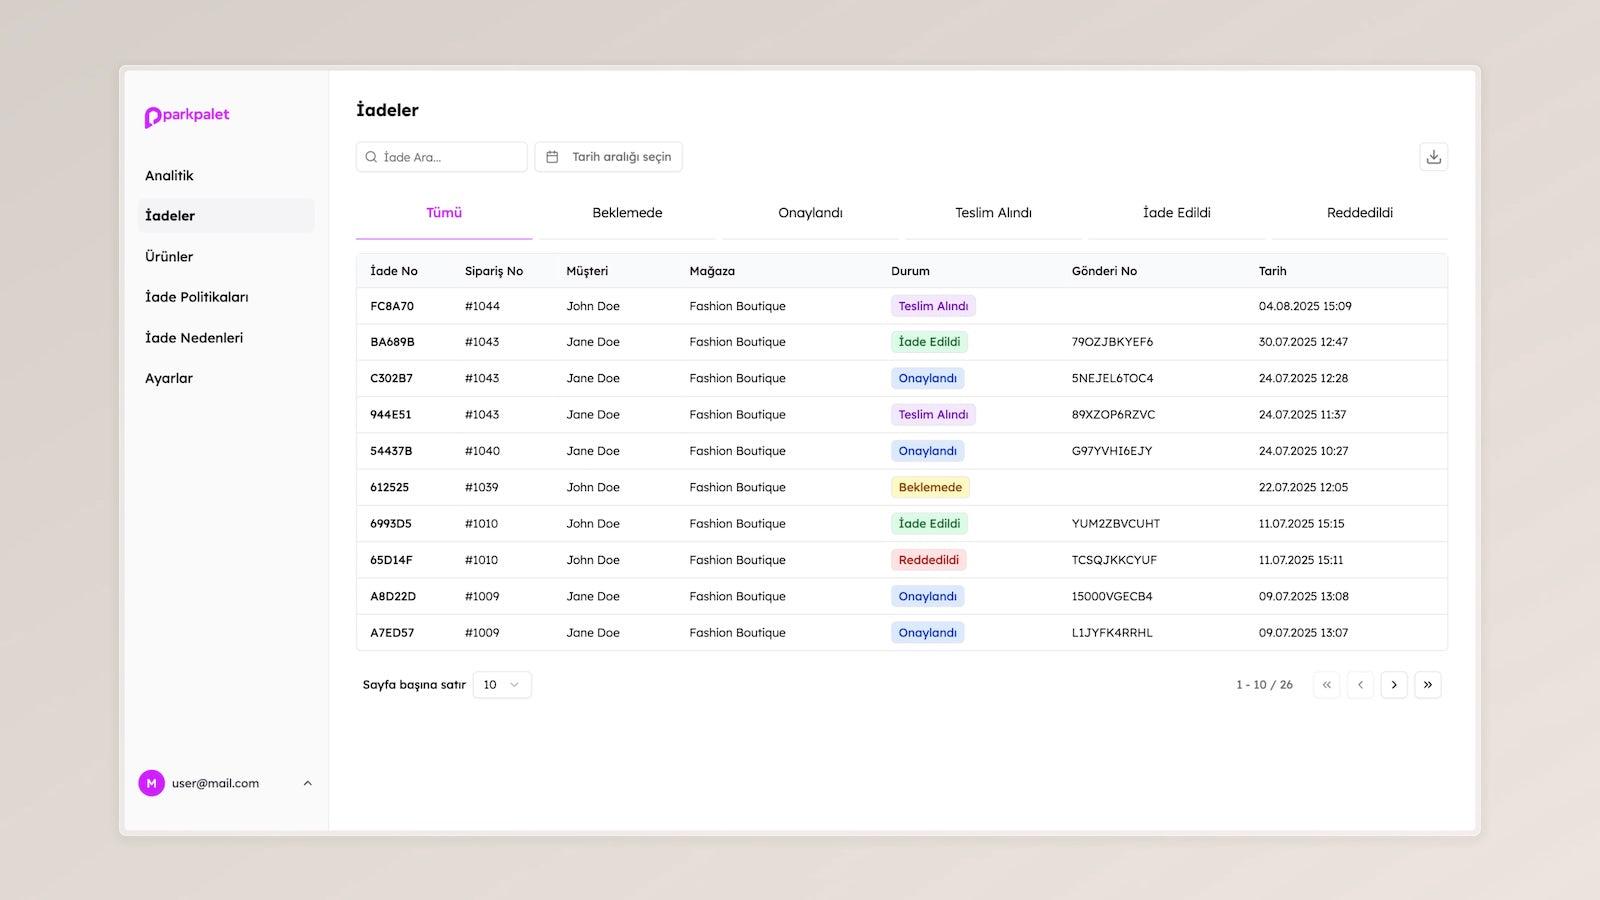Click the calendar icon in date picker
This screenshot has height=900, width=1600.
click(552, 157)
